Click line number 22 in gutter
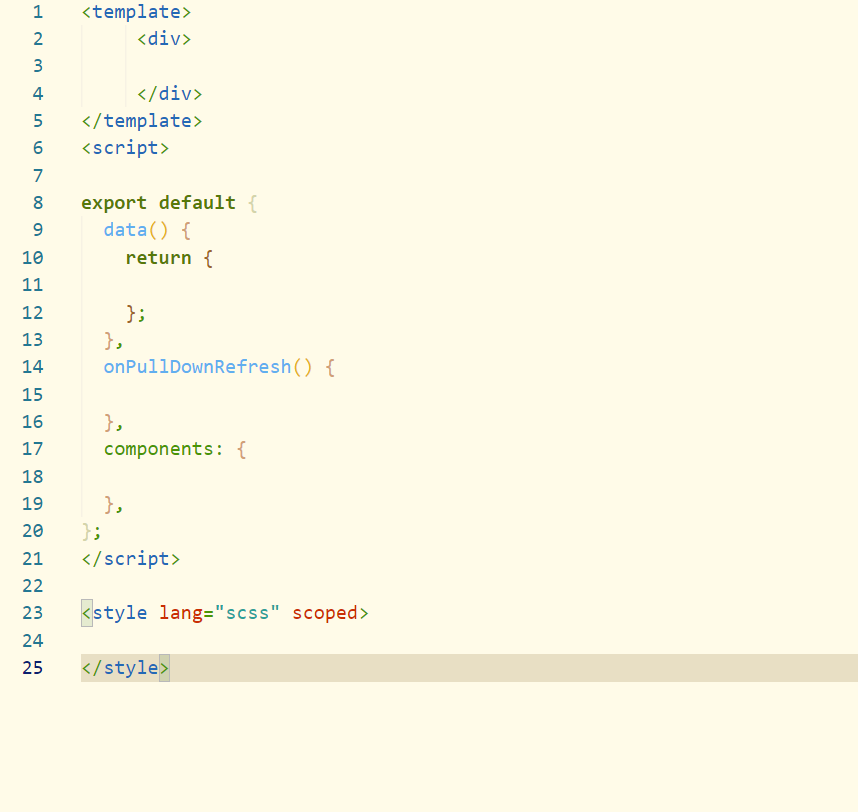The image size is (858, 812). pyautogui.click(x=32, y=586)
